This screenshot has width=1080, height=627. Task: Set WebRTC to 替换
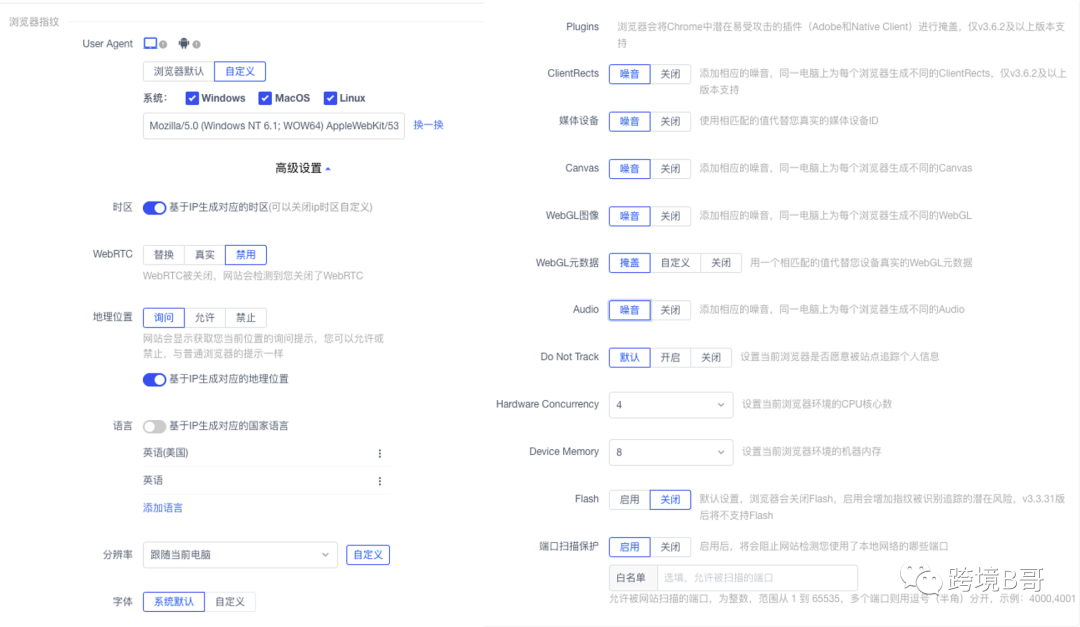(164, 255)
